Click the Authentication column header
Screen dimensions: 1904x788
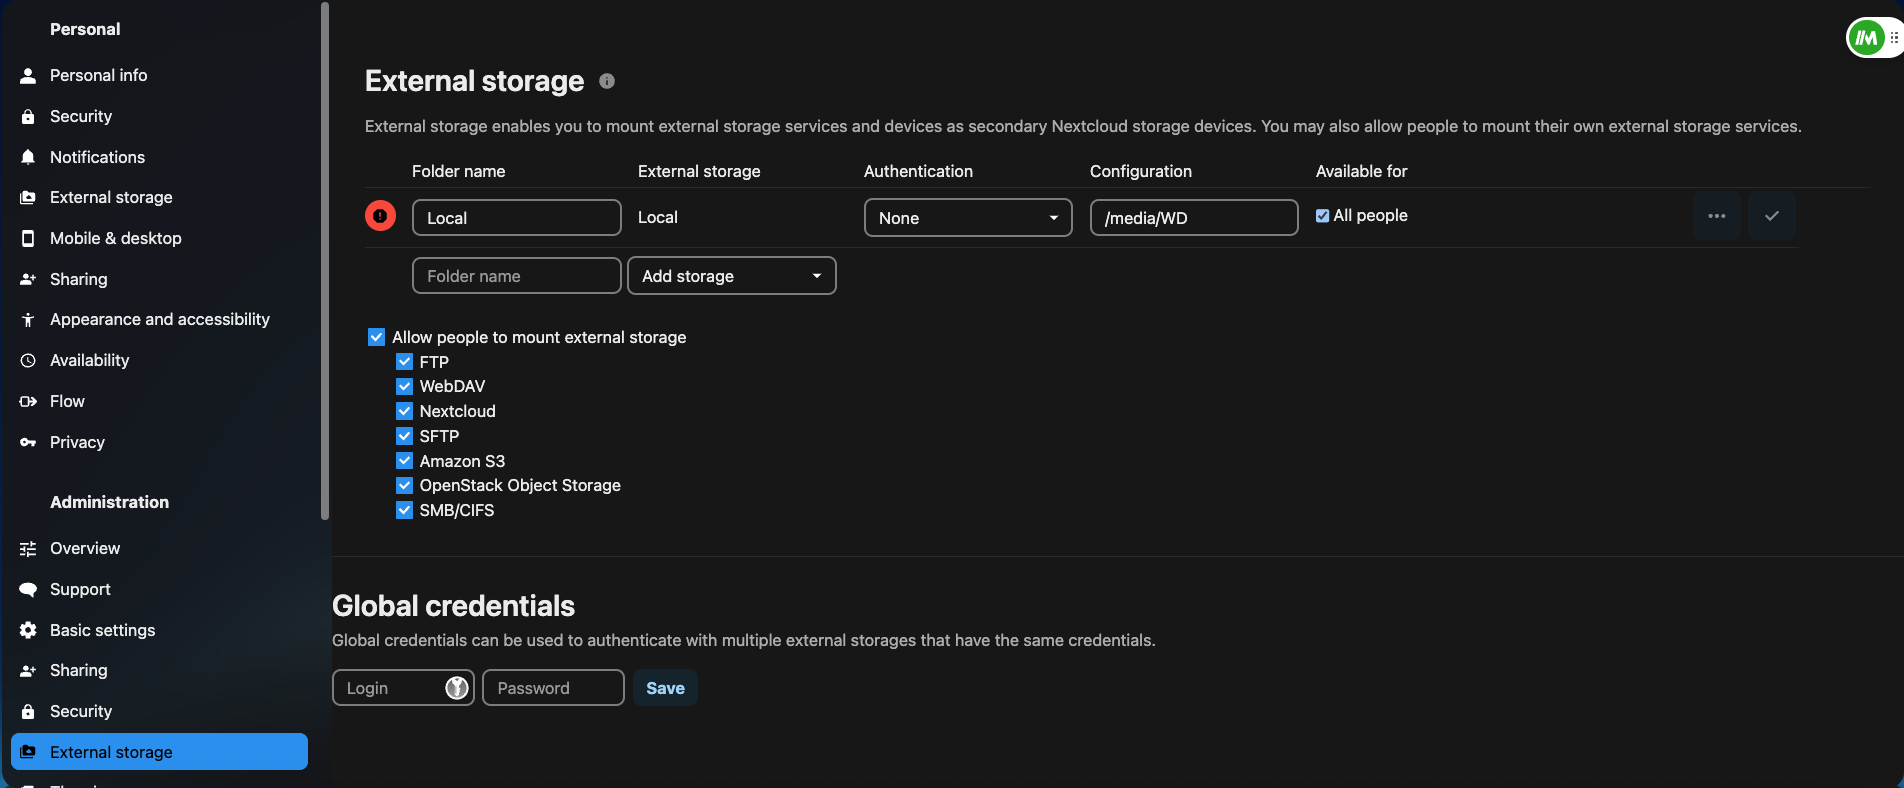[918, 171]
